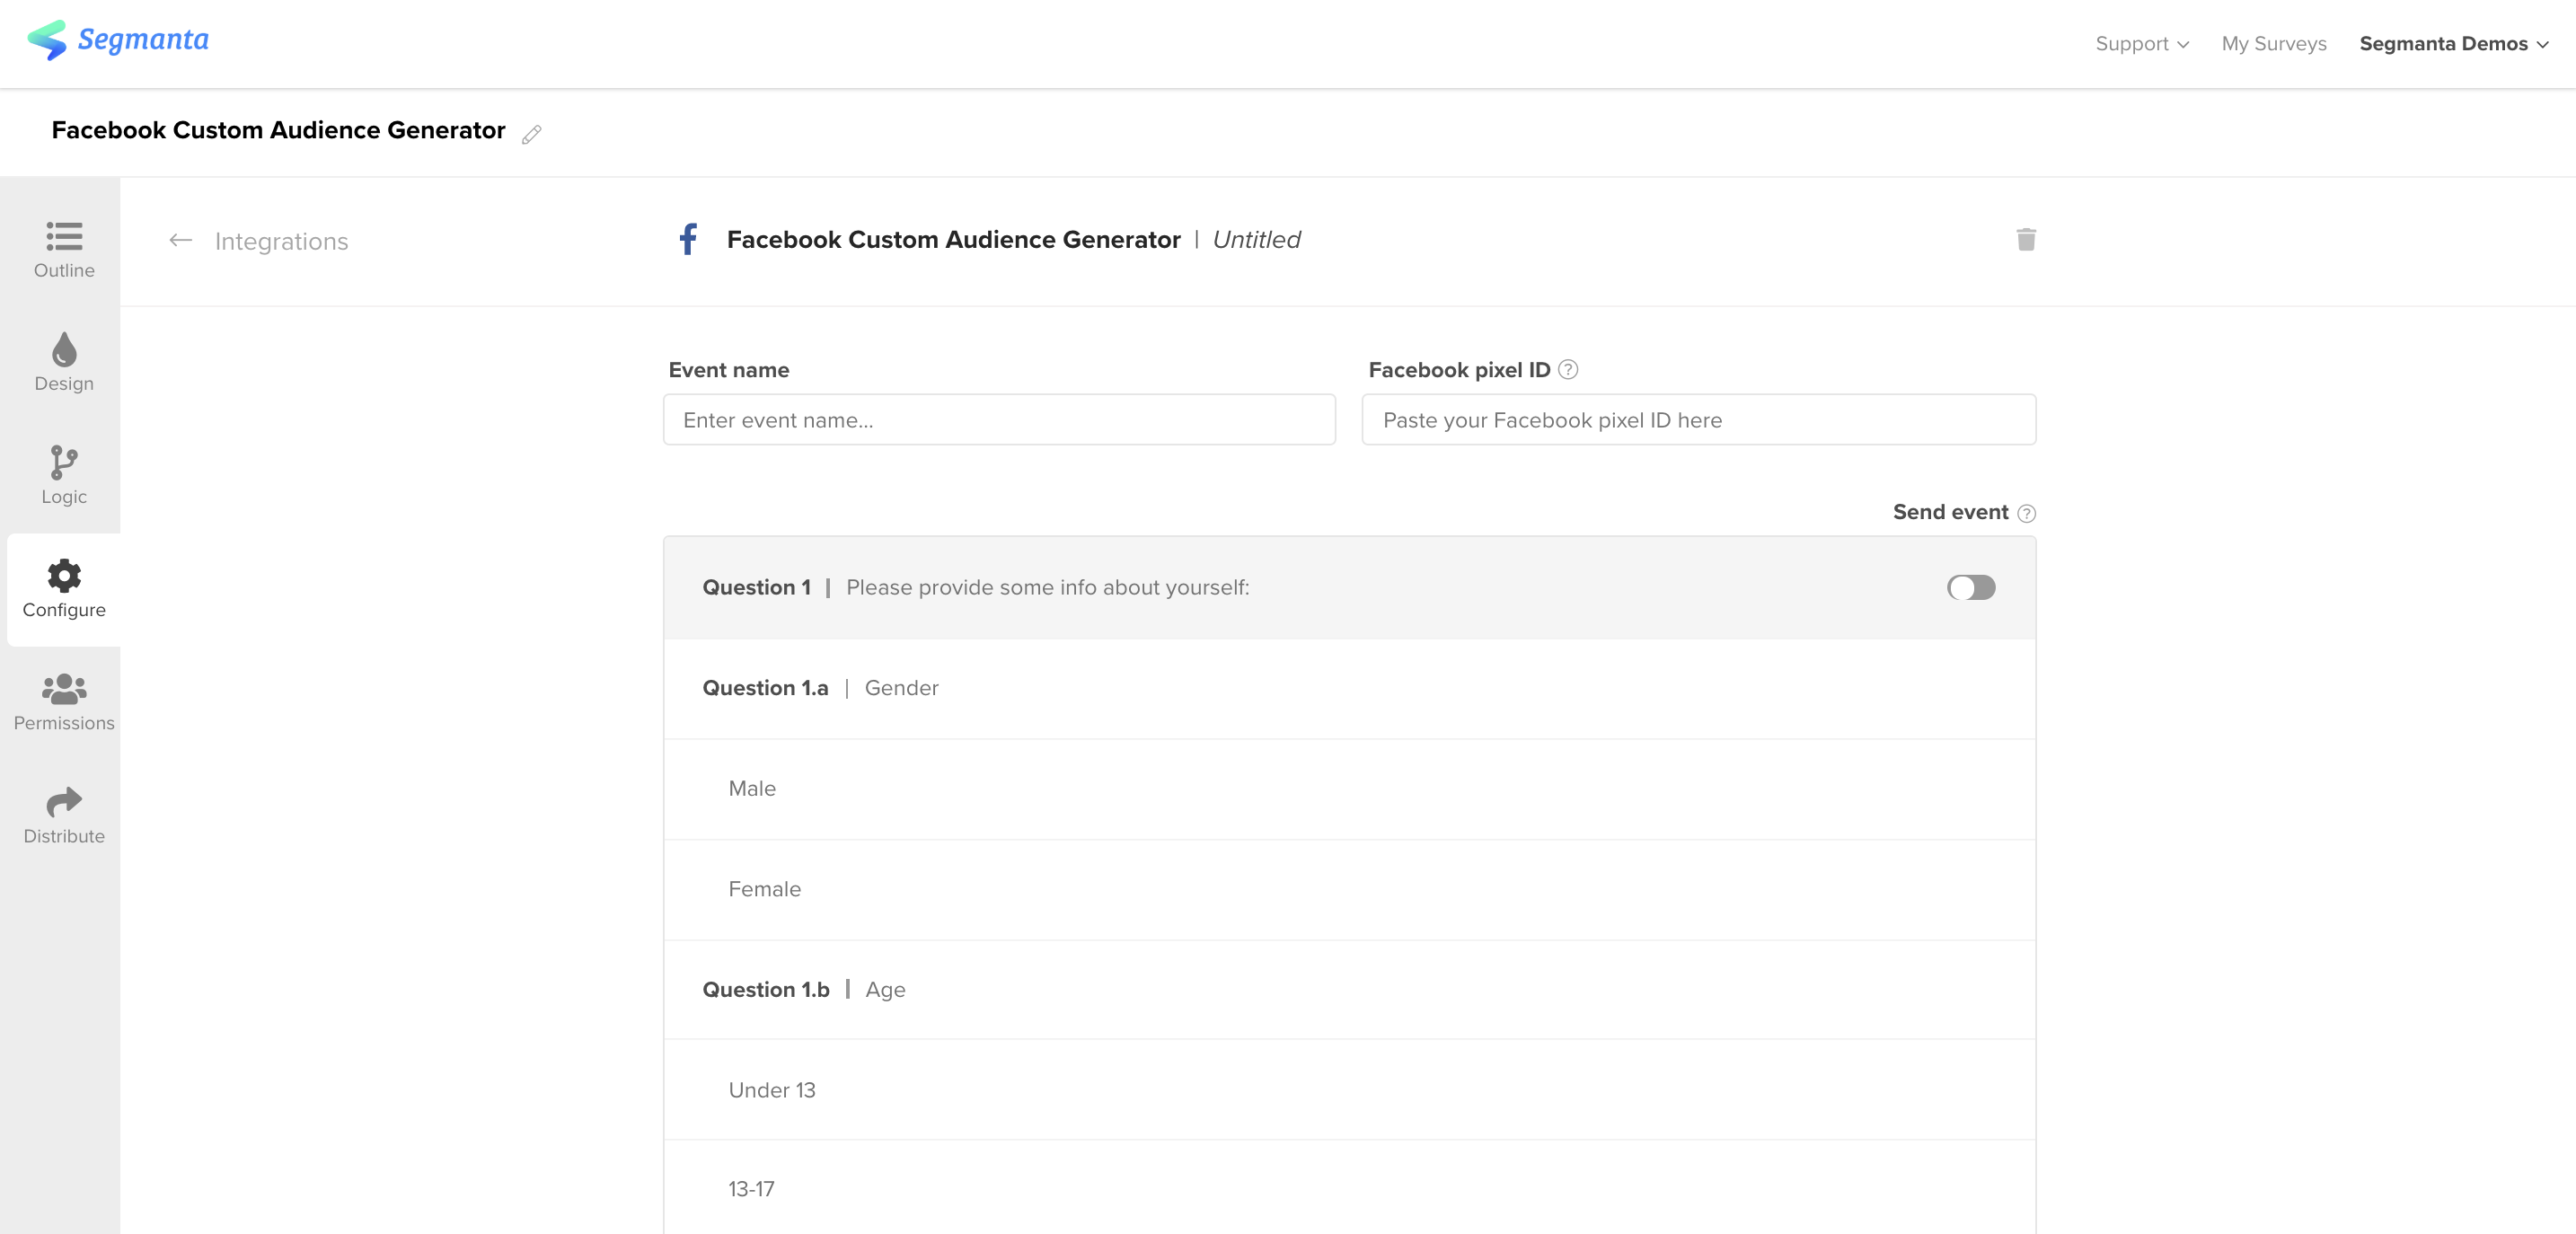The height and width of the screenshot is (1234, 2576).
Task: Click the Event name label
Action: pyautogui.click(x=728, y=370)
